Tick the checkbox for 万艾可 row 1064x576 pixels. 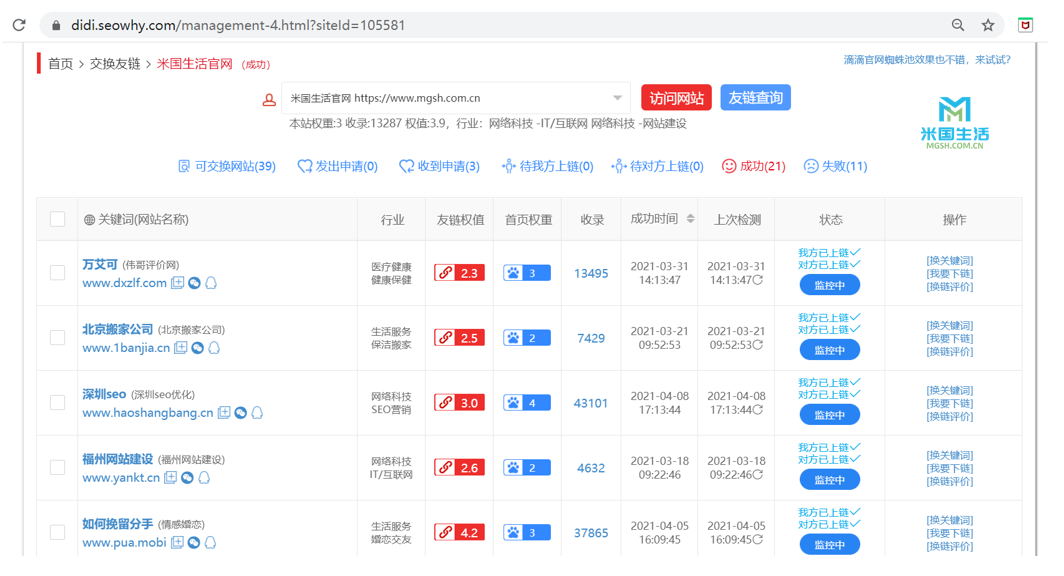click(x=58, y=273)
